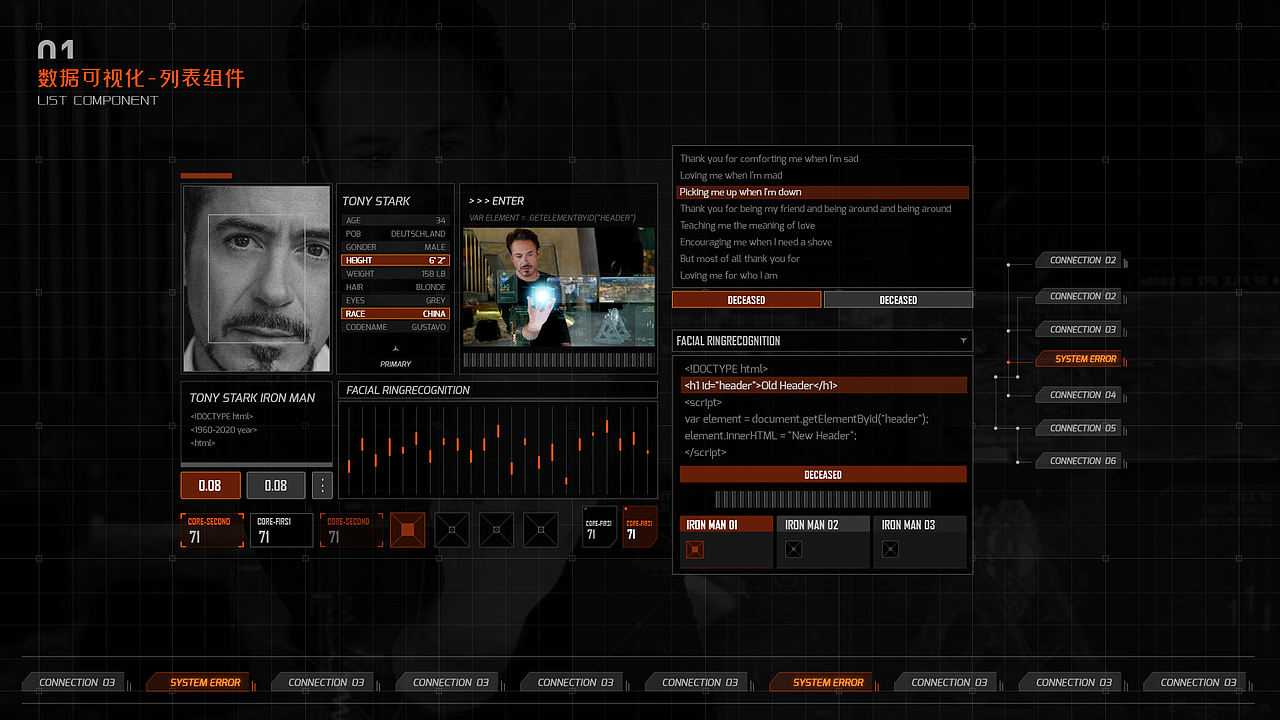Click the square icon under IRON MAN 03
The width and height of the screenshot is (1280, 720).
(x=890, y=549)
